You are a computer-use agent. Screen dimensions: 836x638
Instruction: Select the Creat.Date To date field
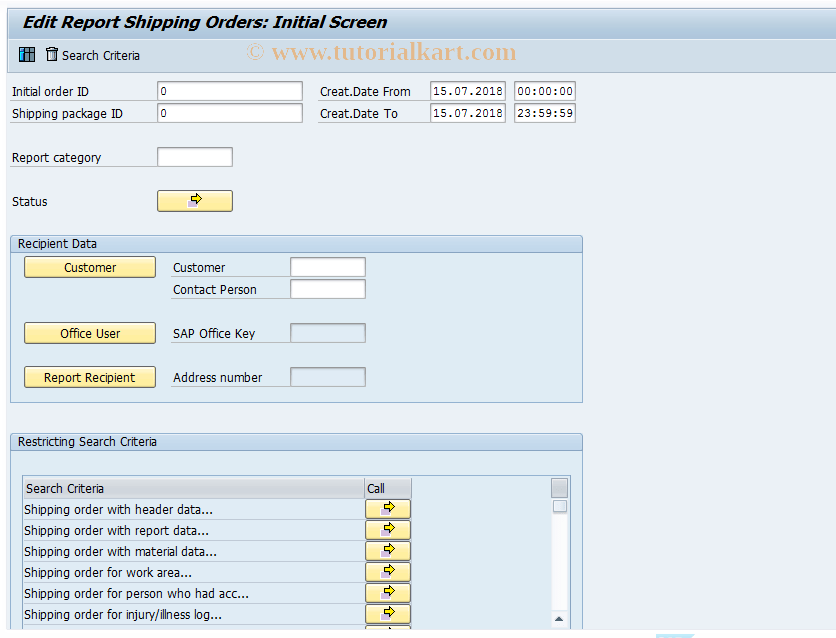click(467, 113)
